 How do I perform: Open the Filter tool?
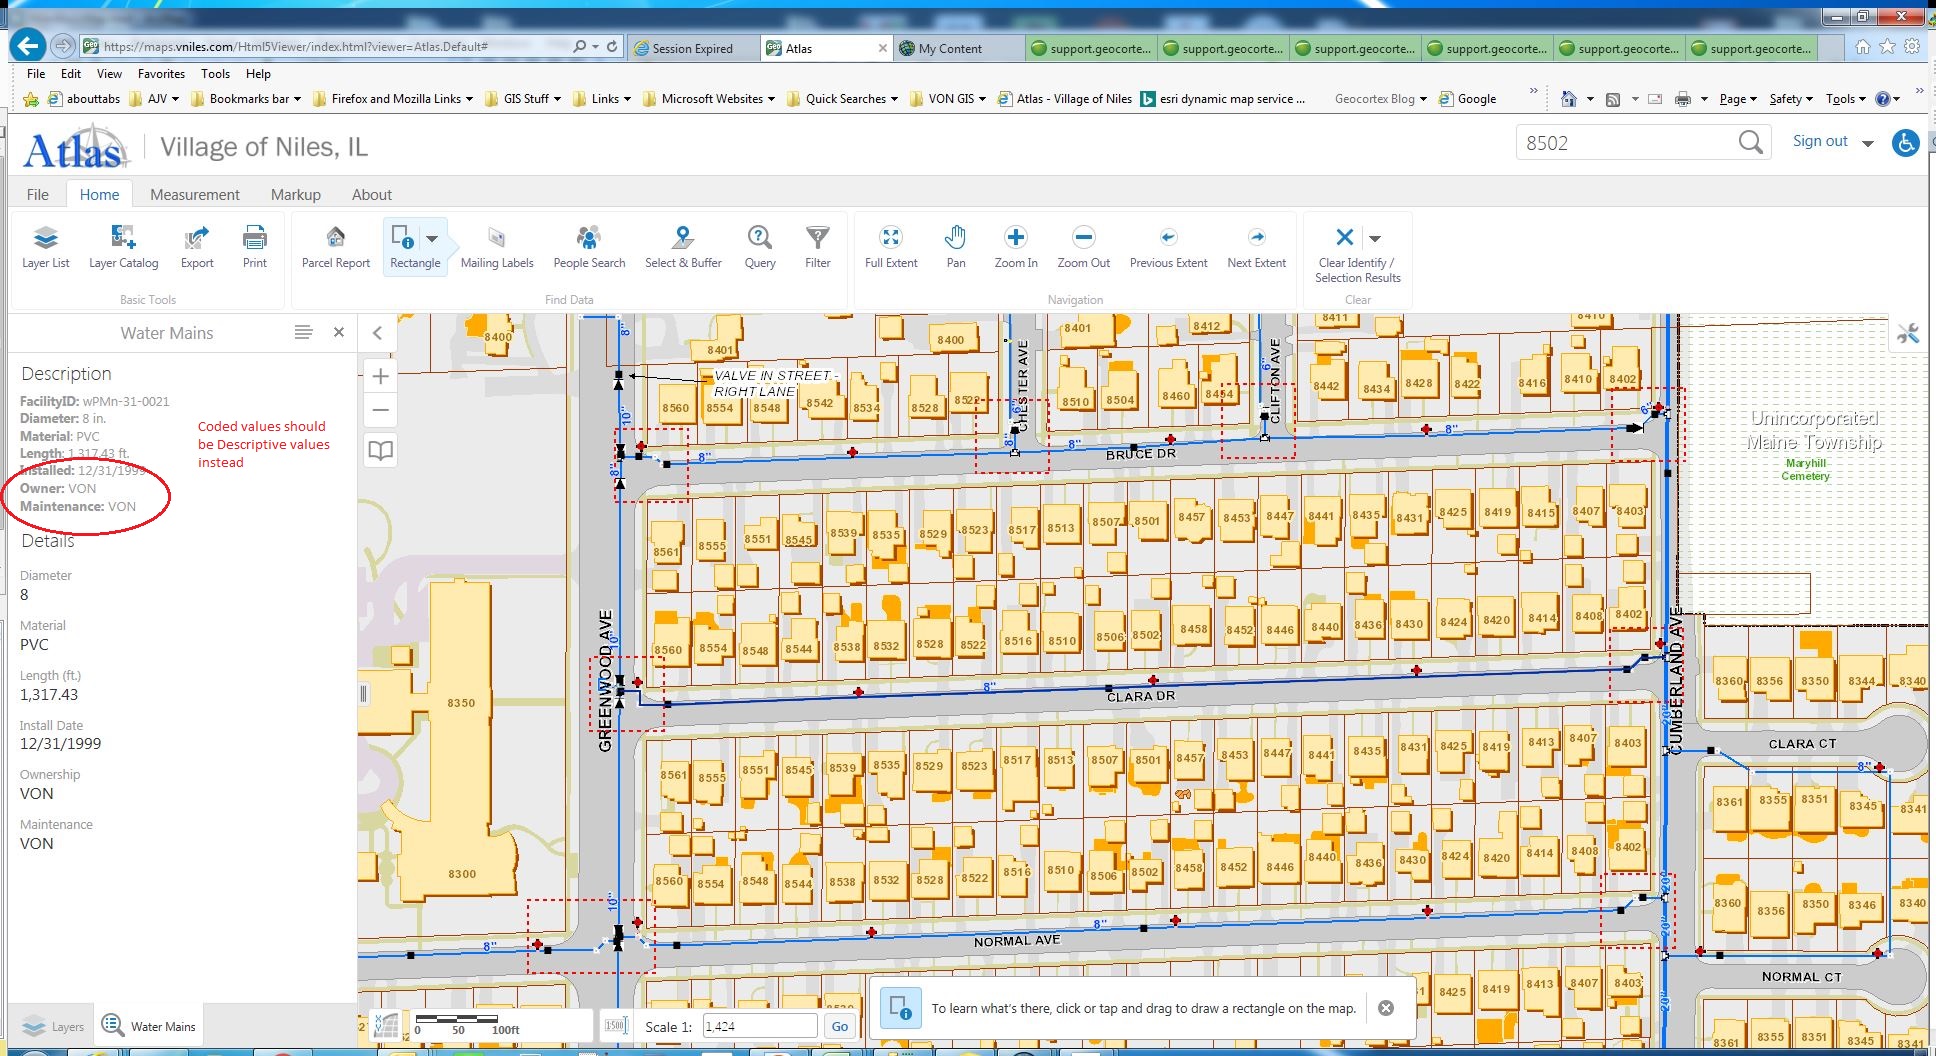coord(818,247)
